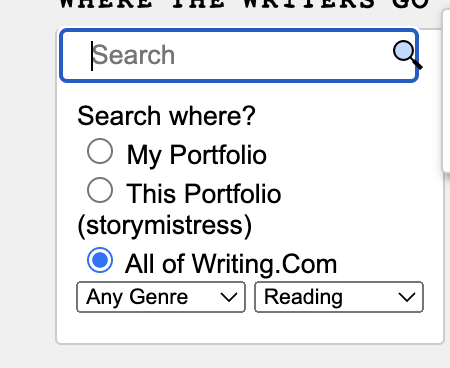Focus the Search text field
The height and width of the screenshot is (368, 450).
[239, 55]
